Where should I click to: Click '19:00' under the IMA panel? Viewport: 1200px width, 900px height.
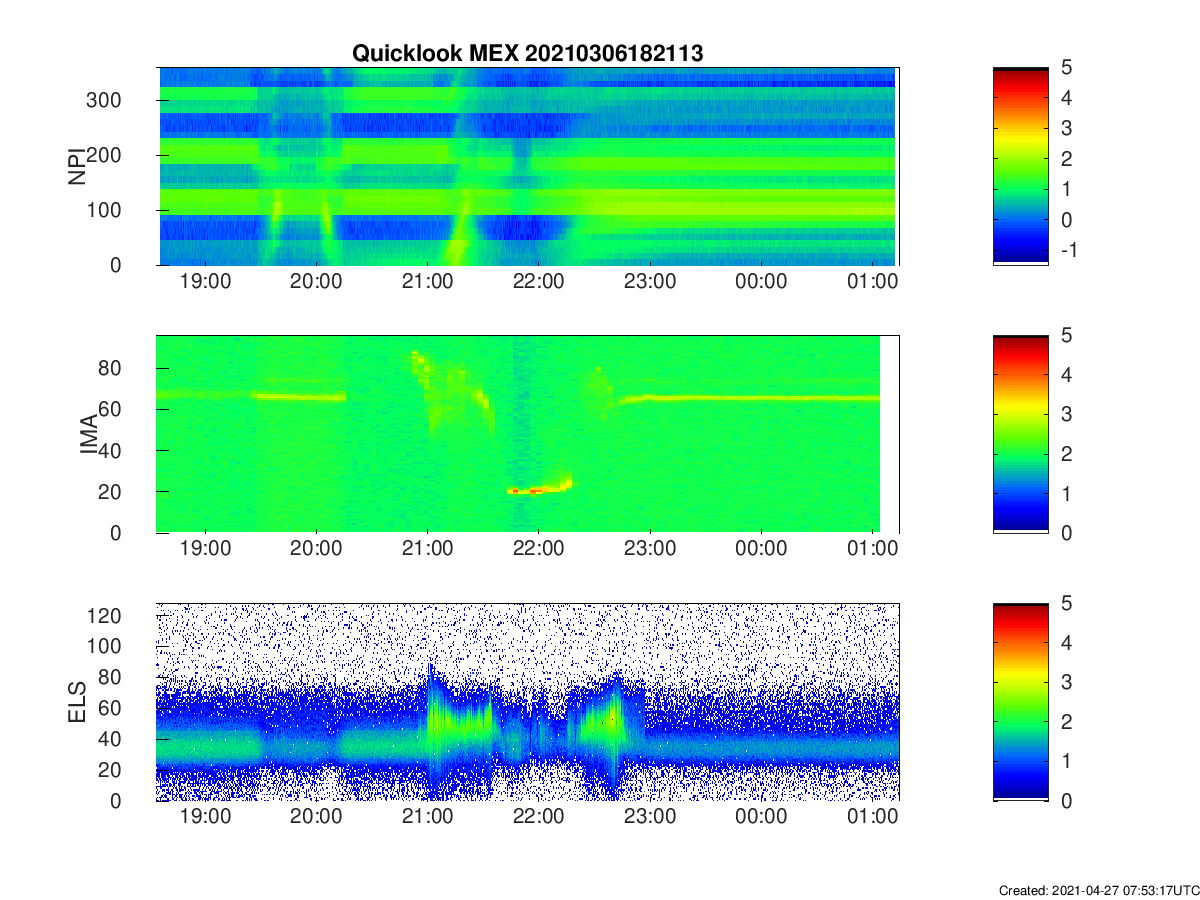pyautogui.click(x=205, y=550)
